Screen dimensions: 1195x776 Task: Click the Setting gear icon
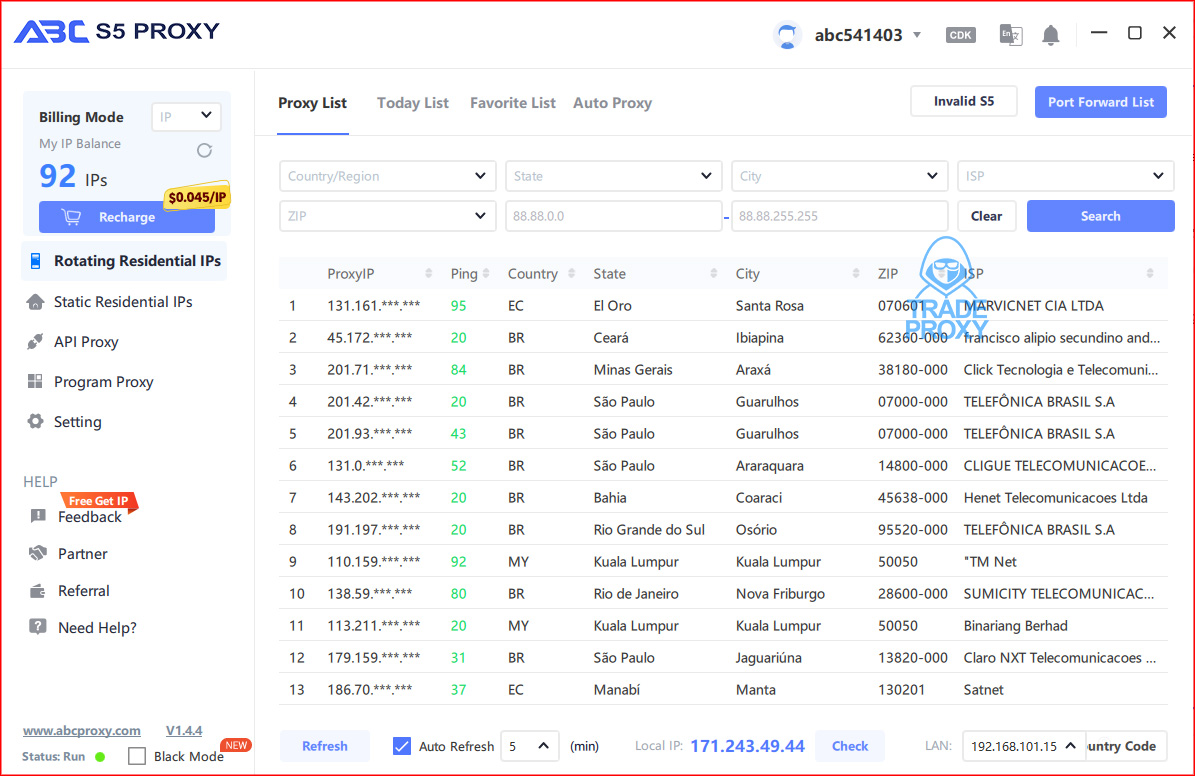point(35,421)
